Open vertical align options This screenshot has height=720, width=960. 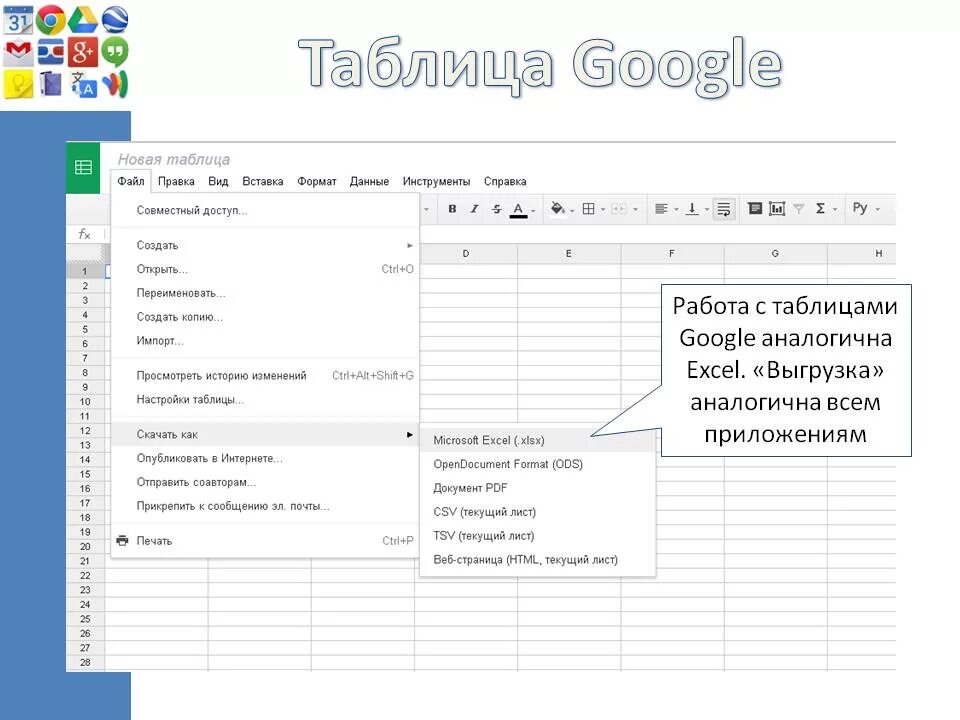(692, 209)
